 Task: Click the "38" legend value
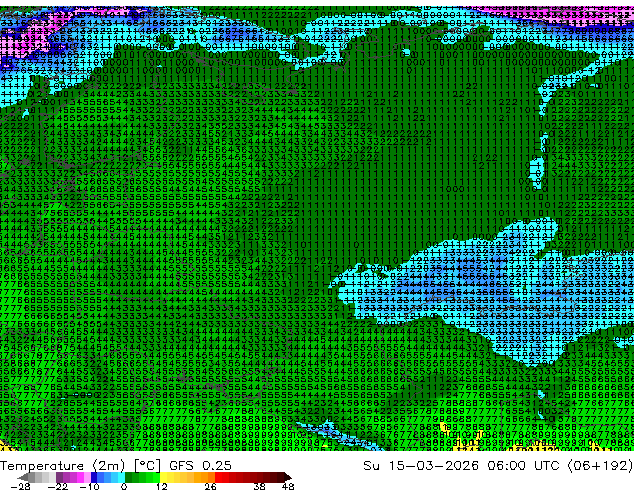click(259, 486)
